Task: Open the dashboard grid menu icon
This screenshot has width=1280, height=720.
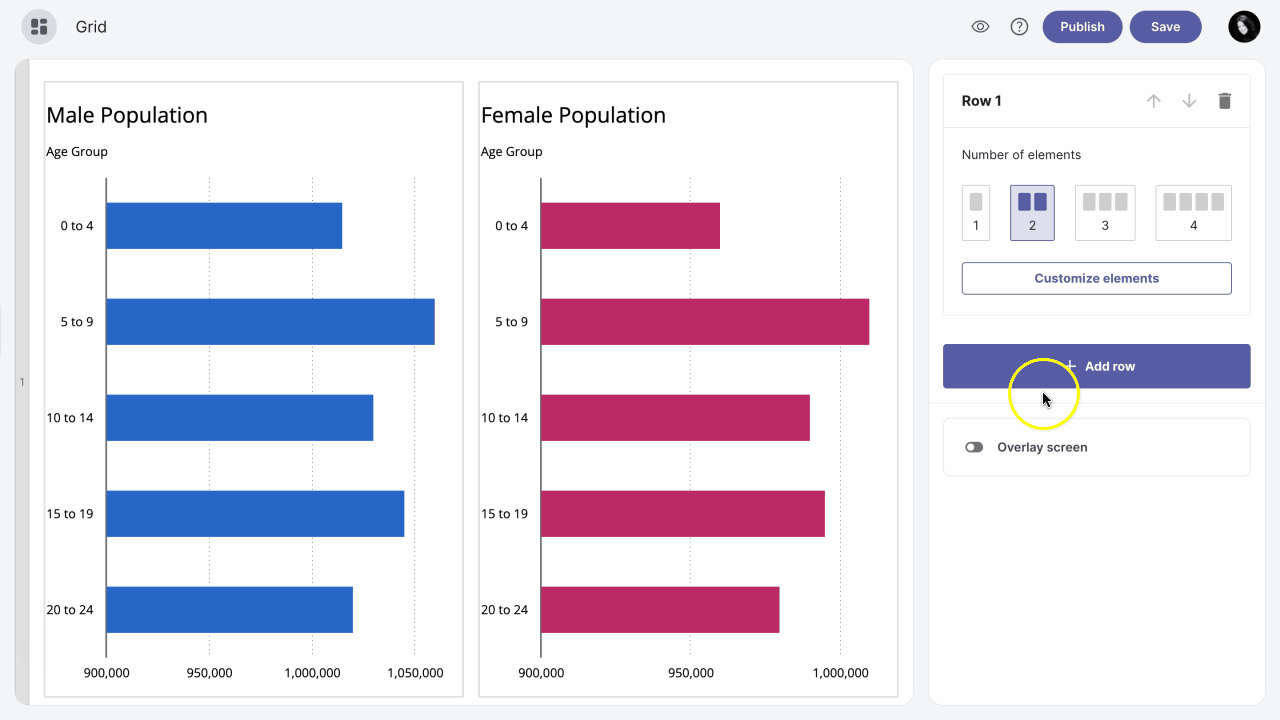Action: click(x=39, y=27)
